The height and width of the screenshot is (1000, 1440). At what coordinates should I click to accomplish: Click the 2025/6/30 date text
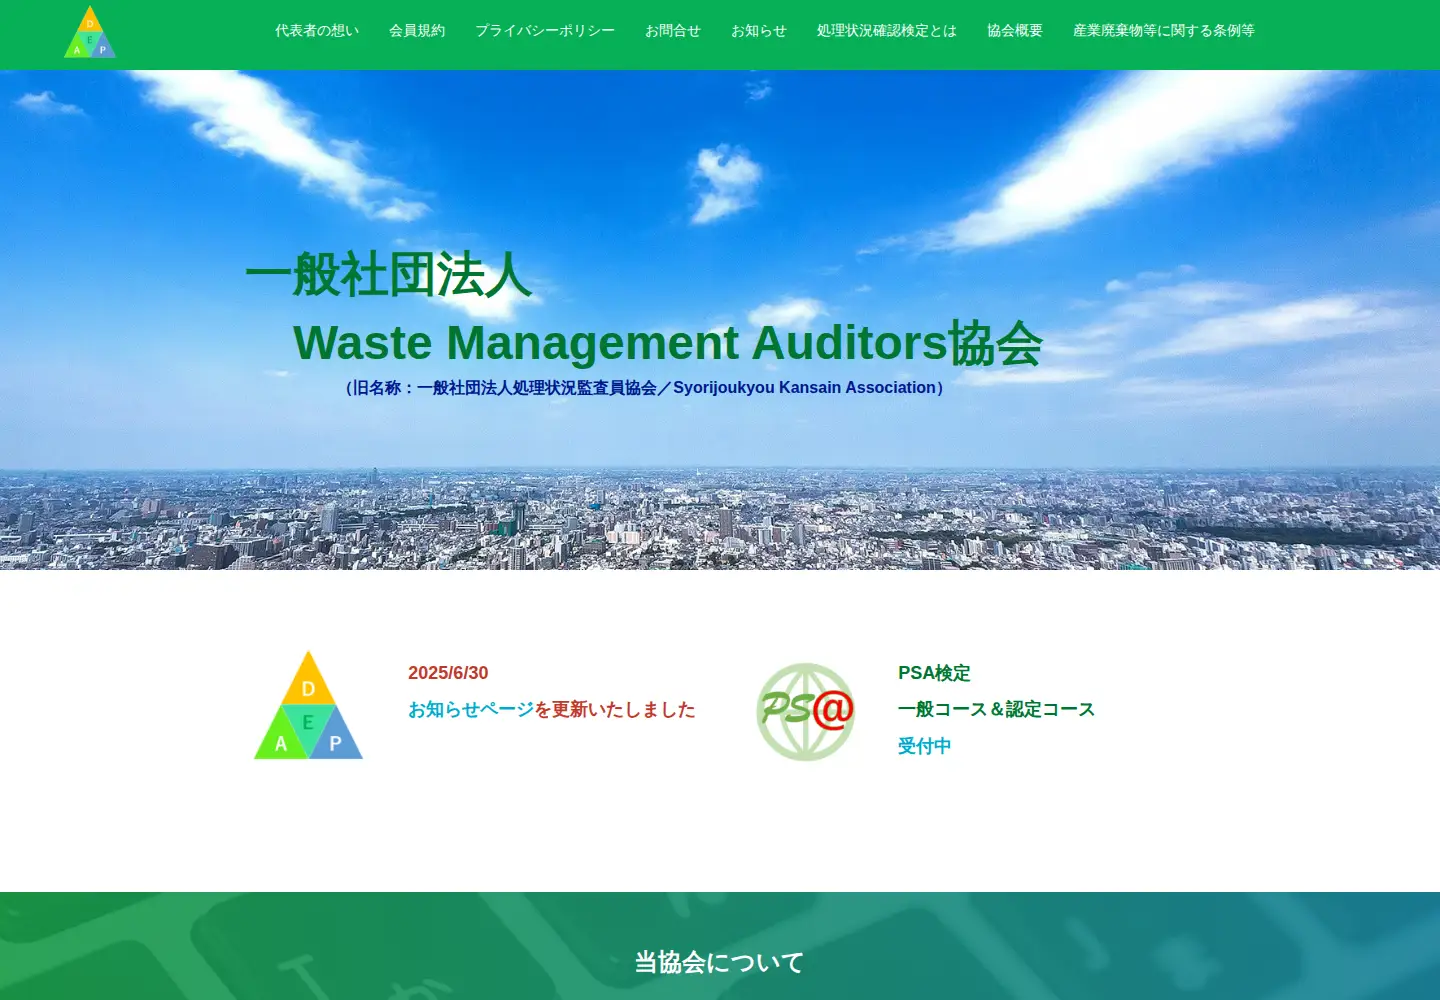(x=448, y=673)
